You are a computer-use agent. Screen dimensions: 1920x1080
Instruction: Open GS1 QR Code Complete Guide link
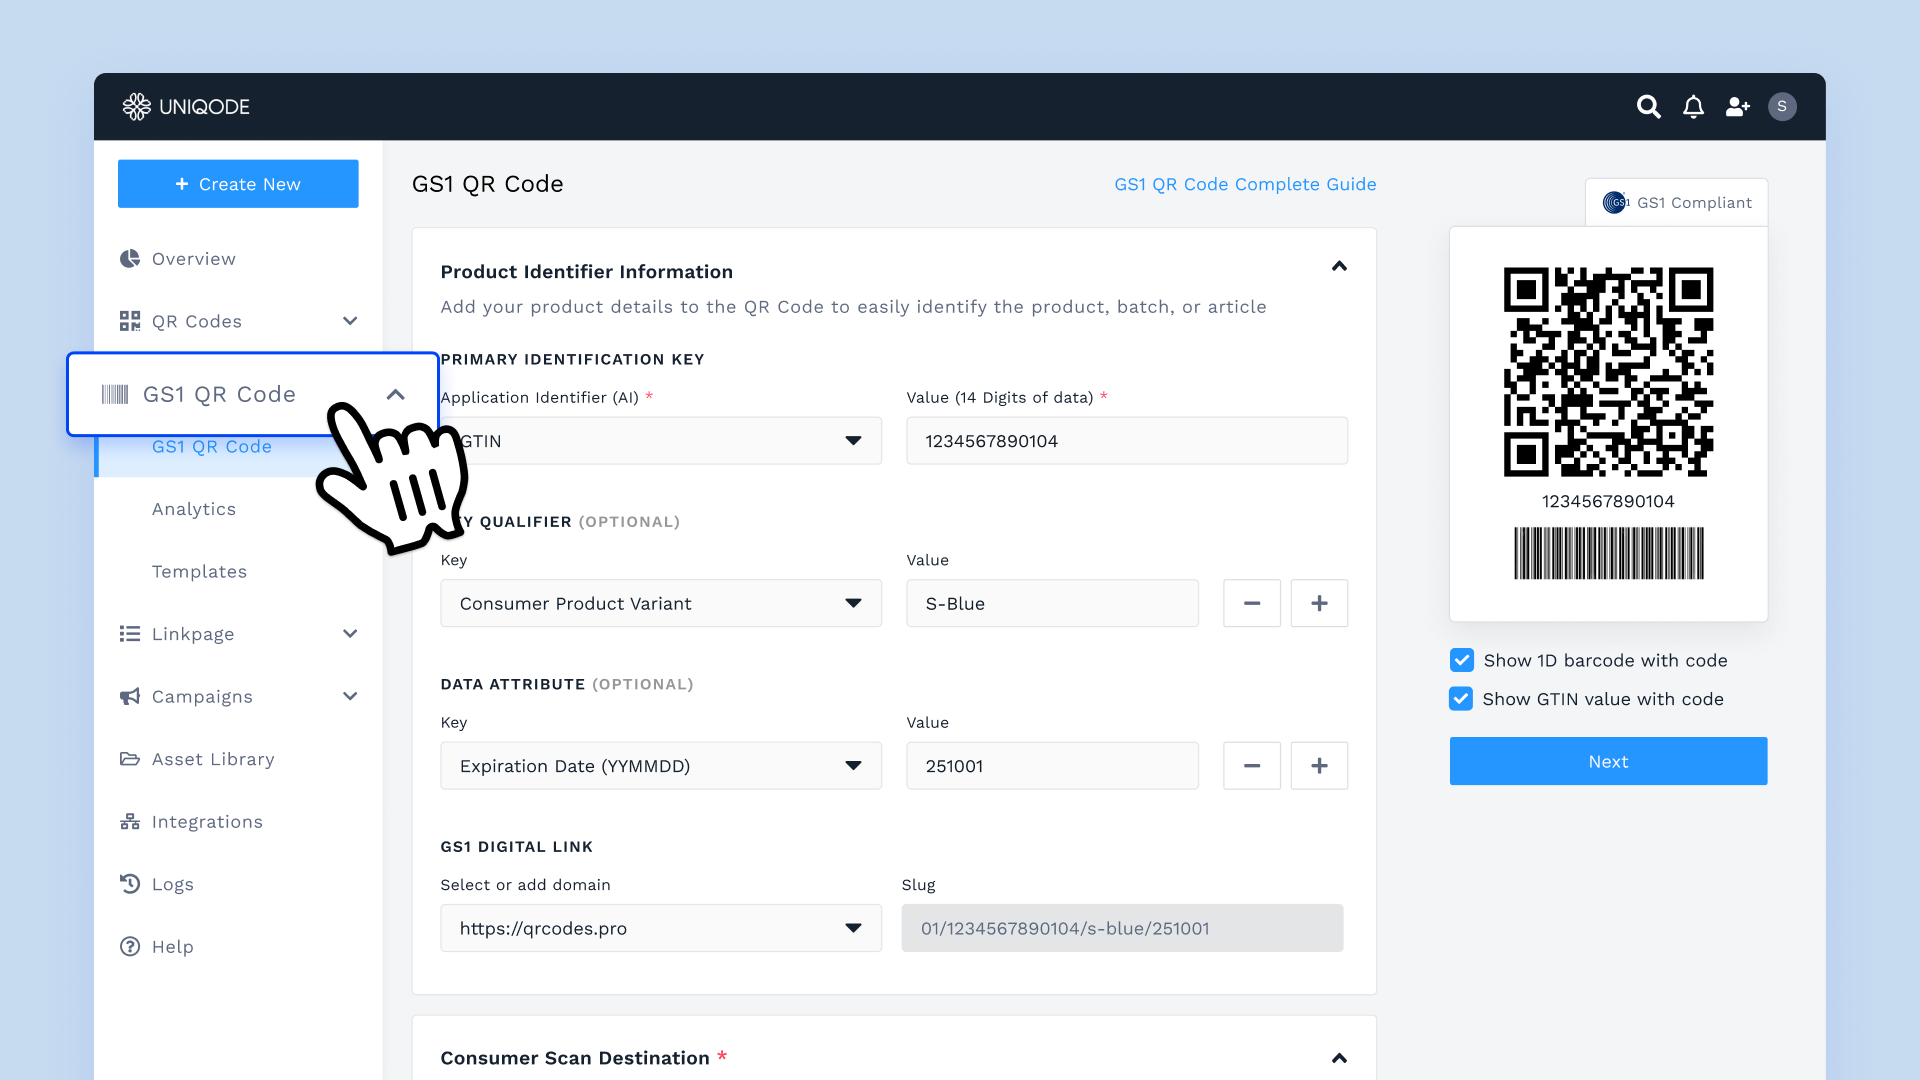tap(1245, 184)
